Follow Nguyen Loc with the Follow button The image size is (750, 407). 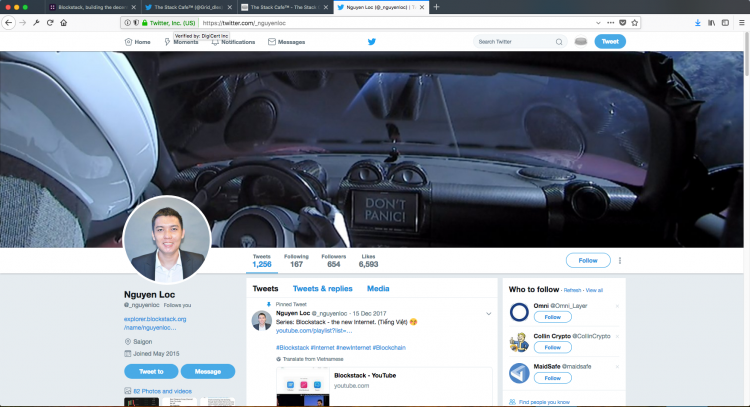pyautogui.click(x=588, y=261)
